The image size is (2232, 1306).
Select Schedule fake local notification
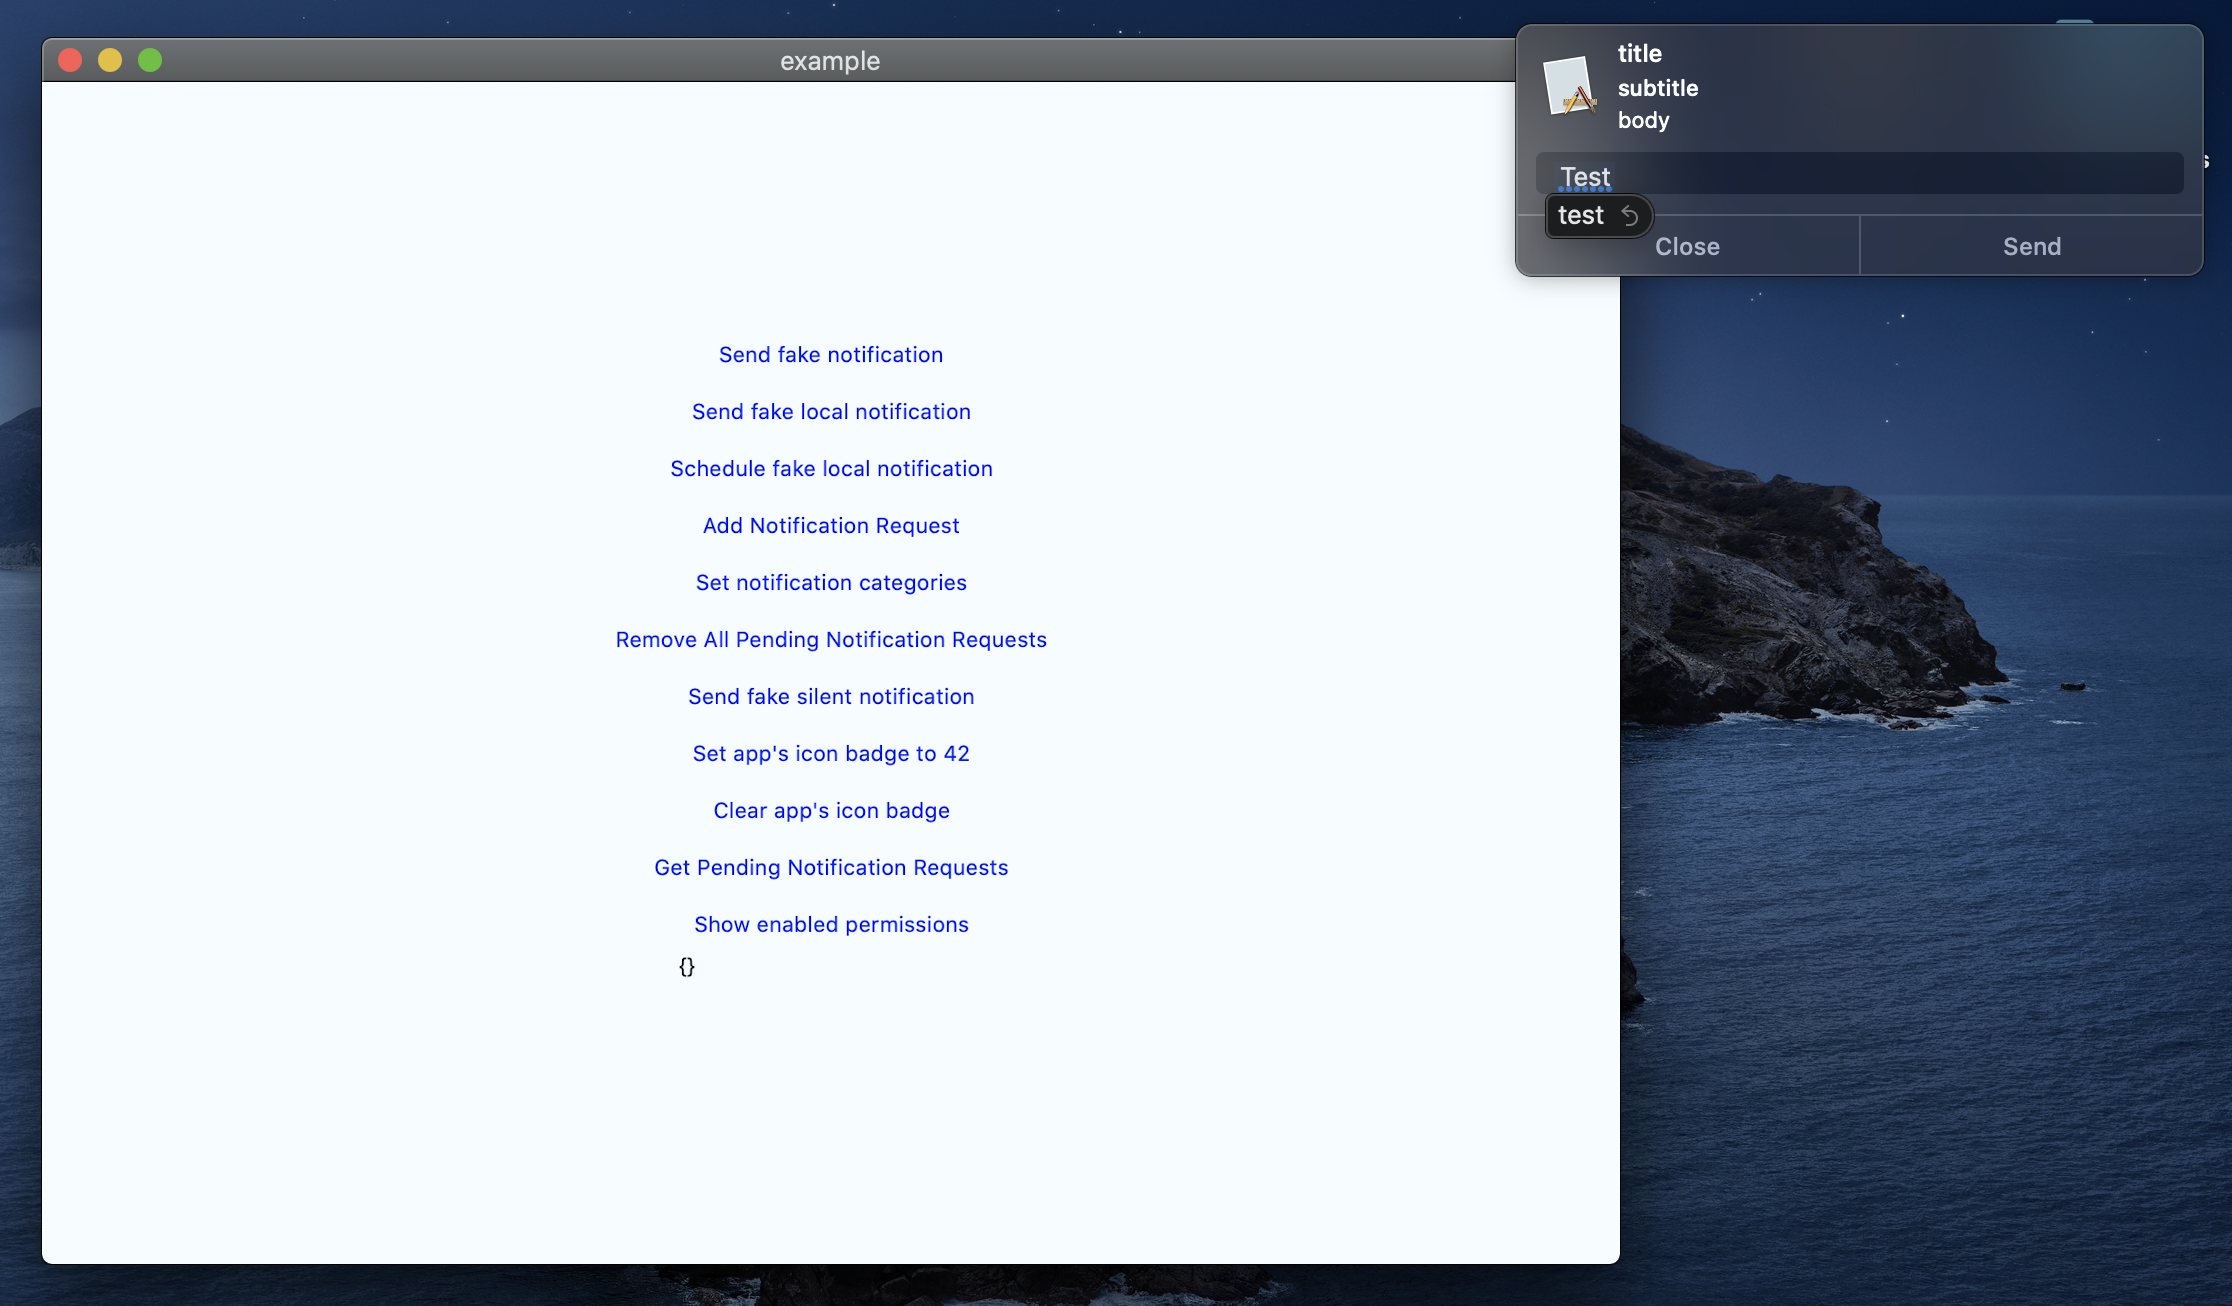pos(830,469)
